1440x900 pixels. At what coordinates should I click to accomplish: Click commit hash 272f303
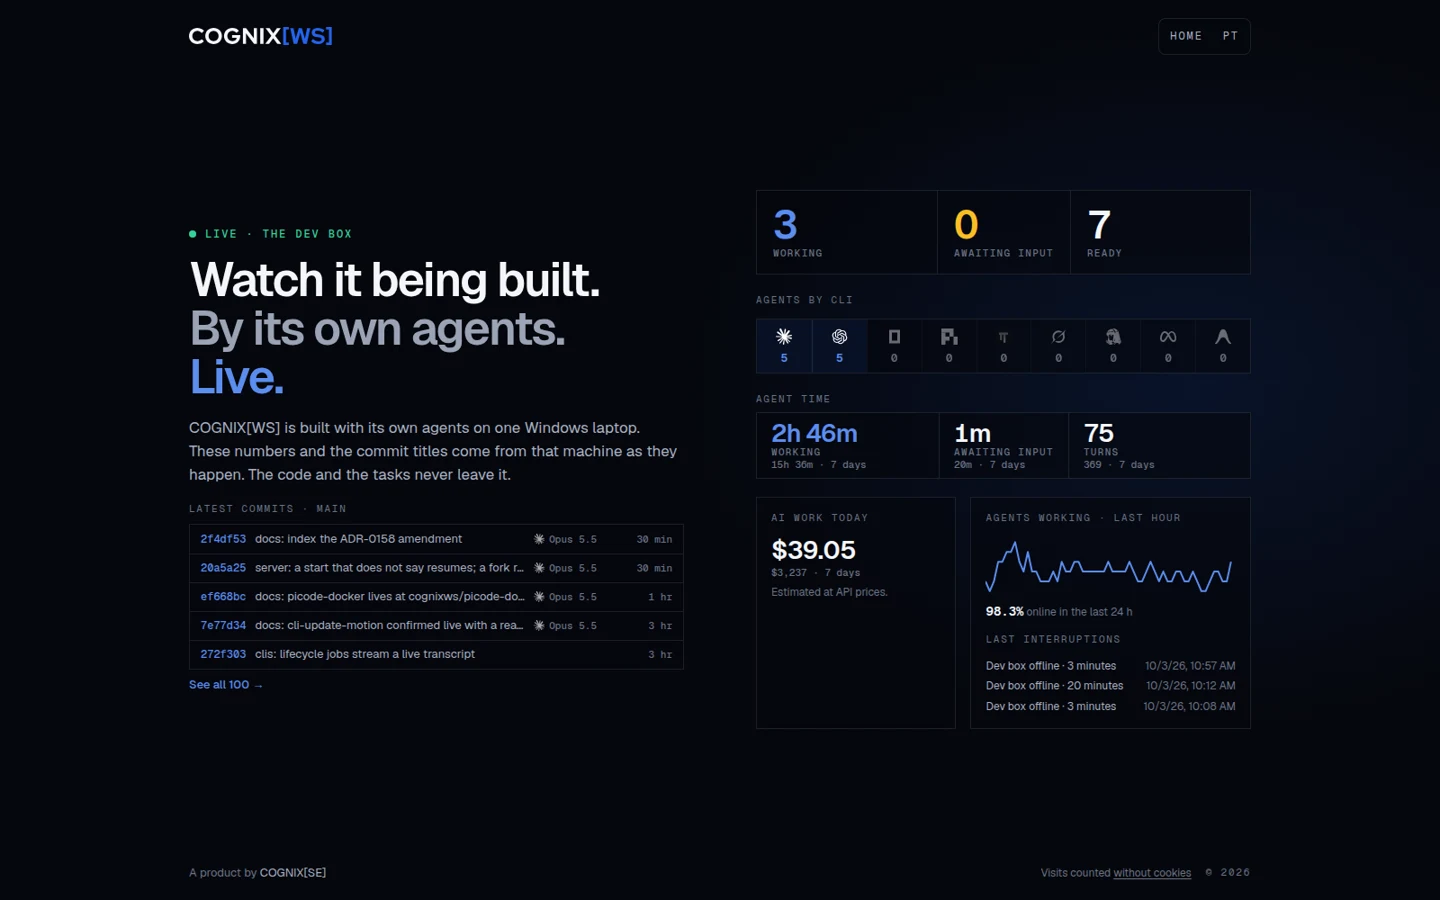[223, 655]
